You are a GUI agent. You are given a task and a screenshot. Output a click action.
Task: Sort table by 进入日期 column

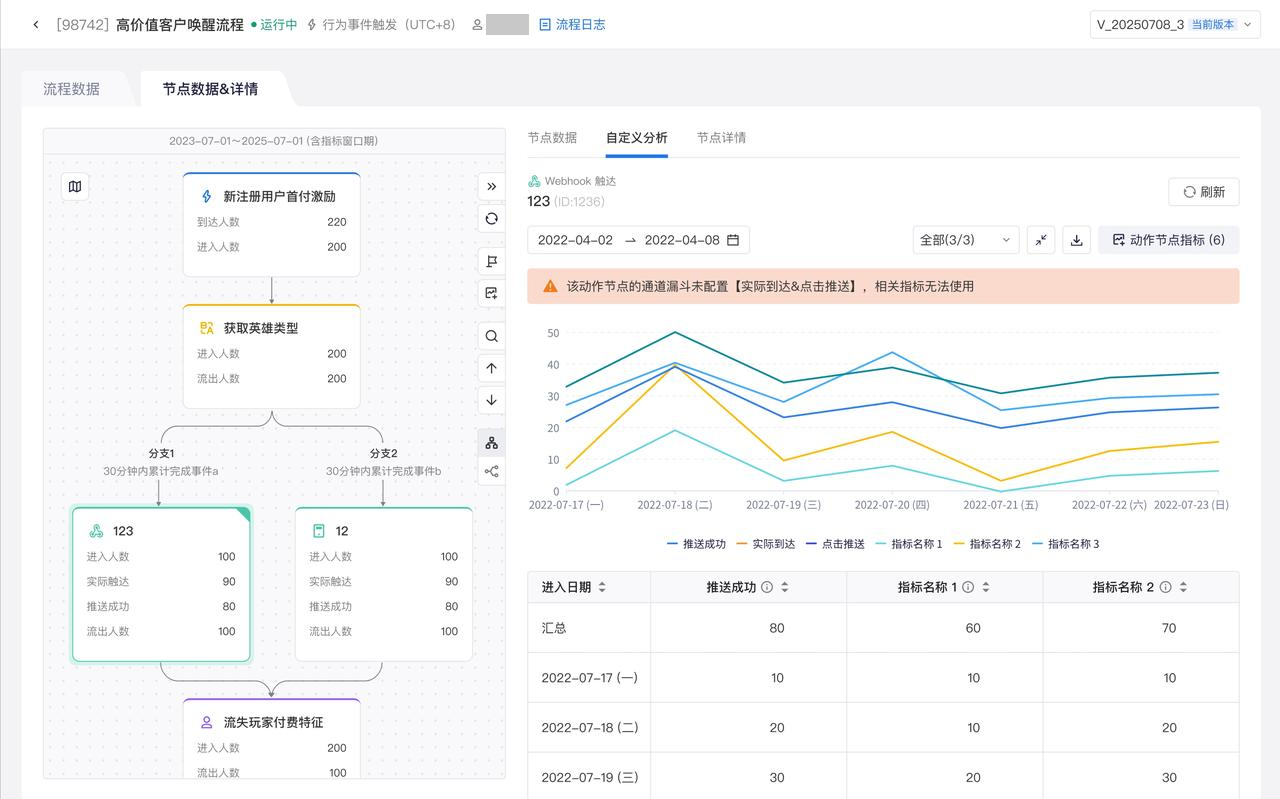click(x=602, y=588)
